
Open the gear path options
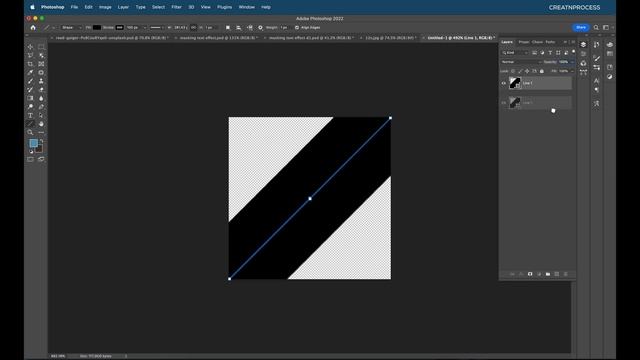tap(260, 27)
